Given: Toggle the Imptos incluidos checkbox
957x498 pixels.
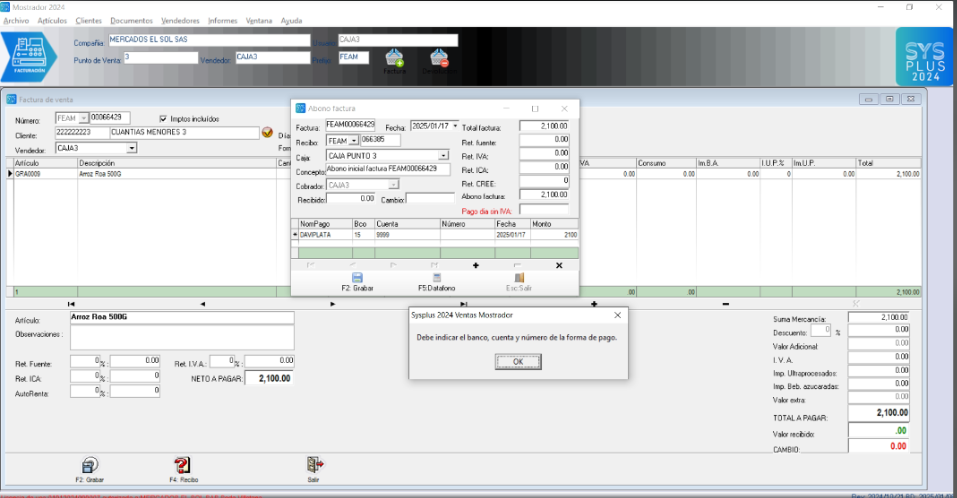Looking at the screenshot, I should (163, 118).
